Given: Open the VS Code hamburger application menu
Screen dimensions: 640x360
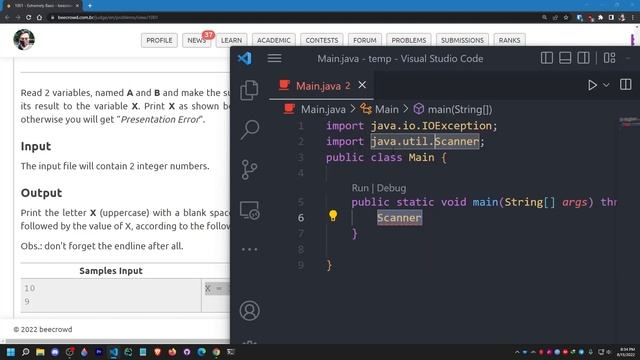Looking at the screenshot, I should (x=274, y=58).
